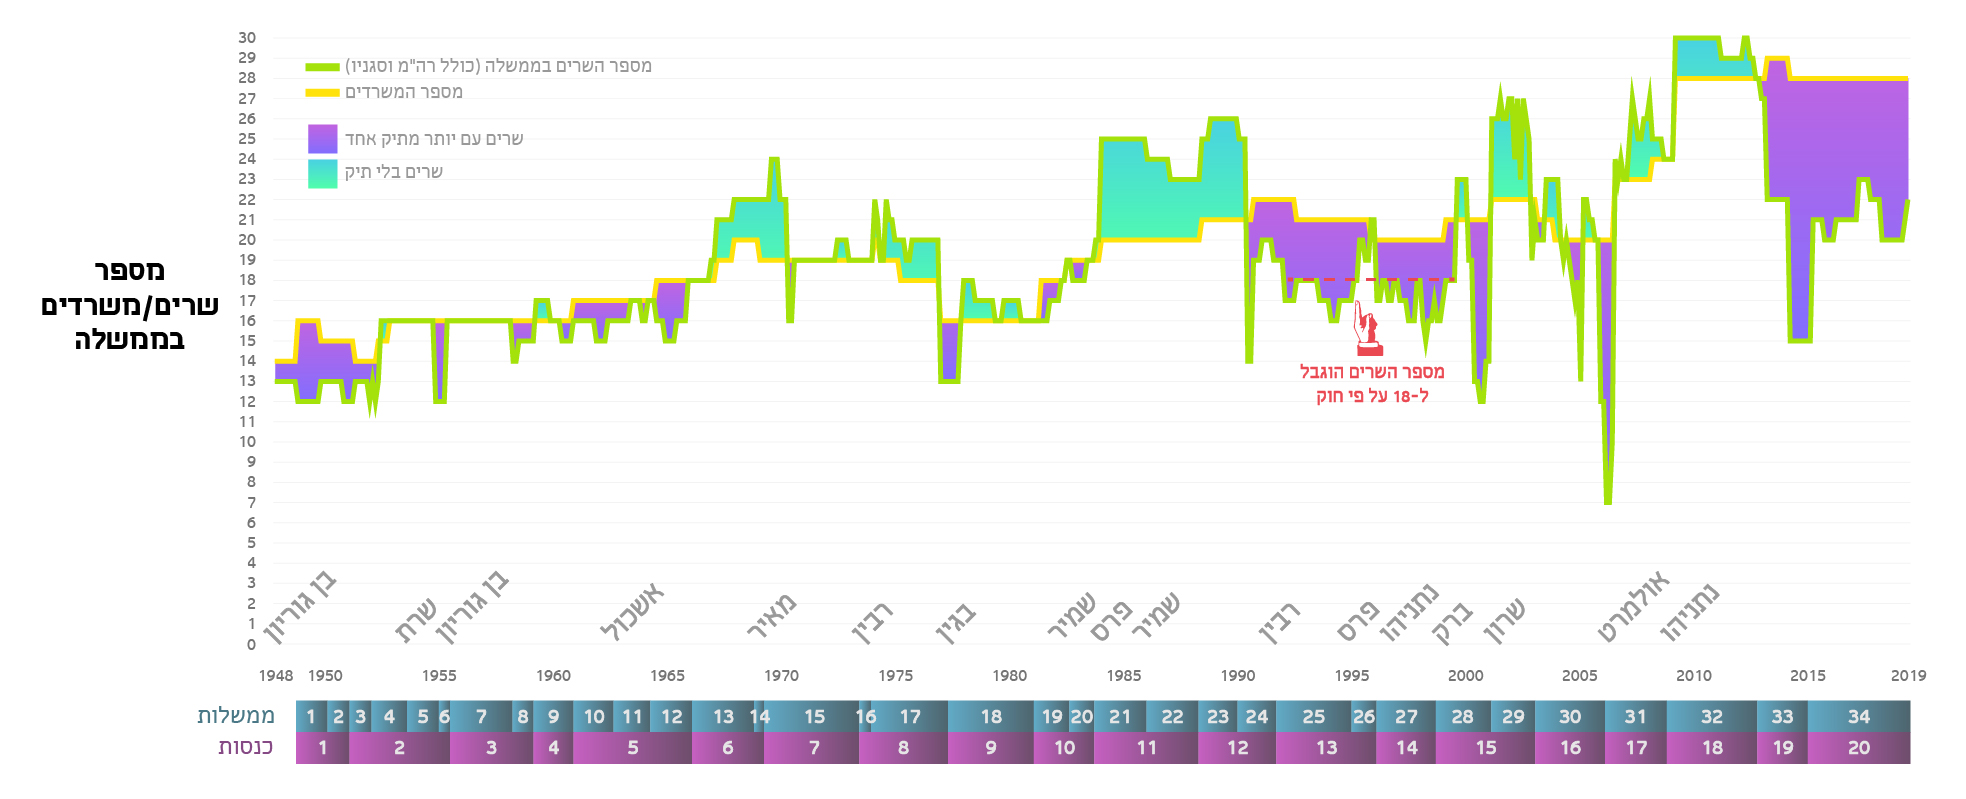Click the red annotation about the 18-minister limit
This screenshot has height=799, width=1966.
coord(1371,384)
